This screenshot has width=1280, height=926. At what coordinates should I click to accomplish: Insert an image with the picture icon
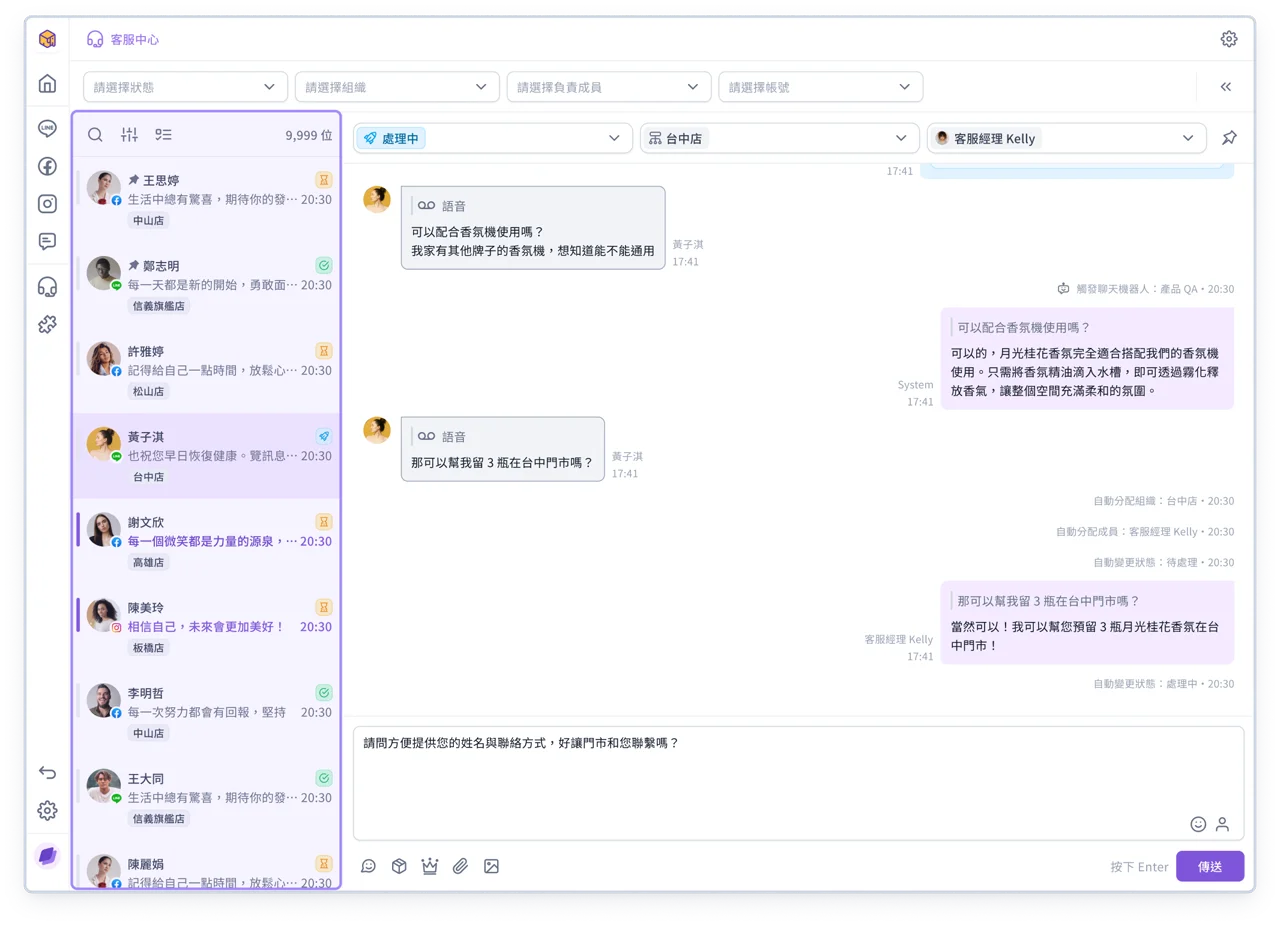tap(491, 866)
